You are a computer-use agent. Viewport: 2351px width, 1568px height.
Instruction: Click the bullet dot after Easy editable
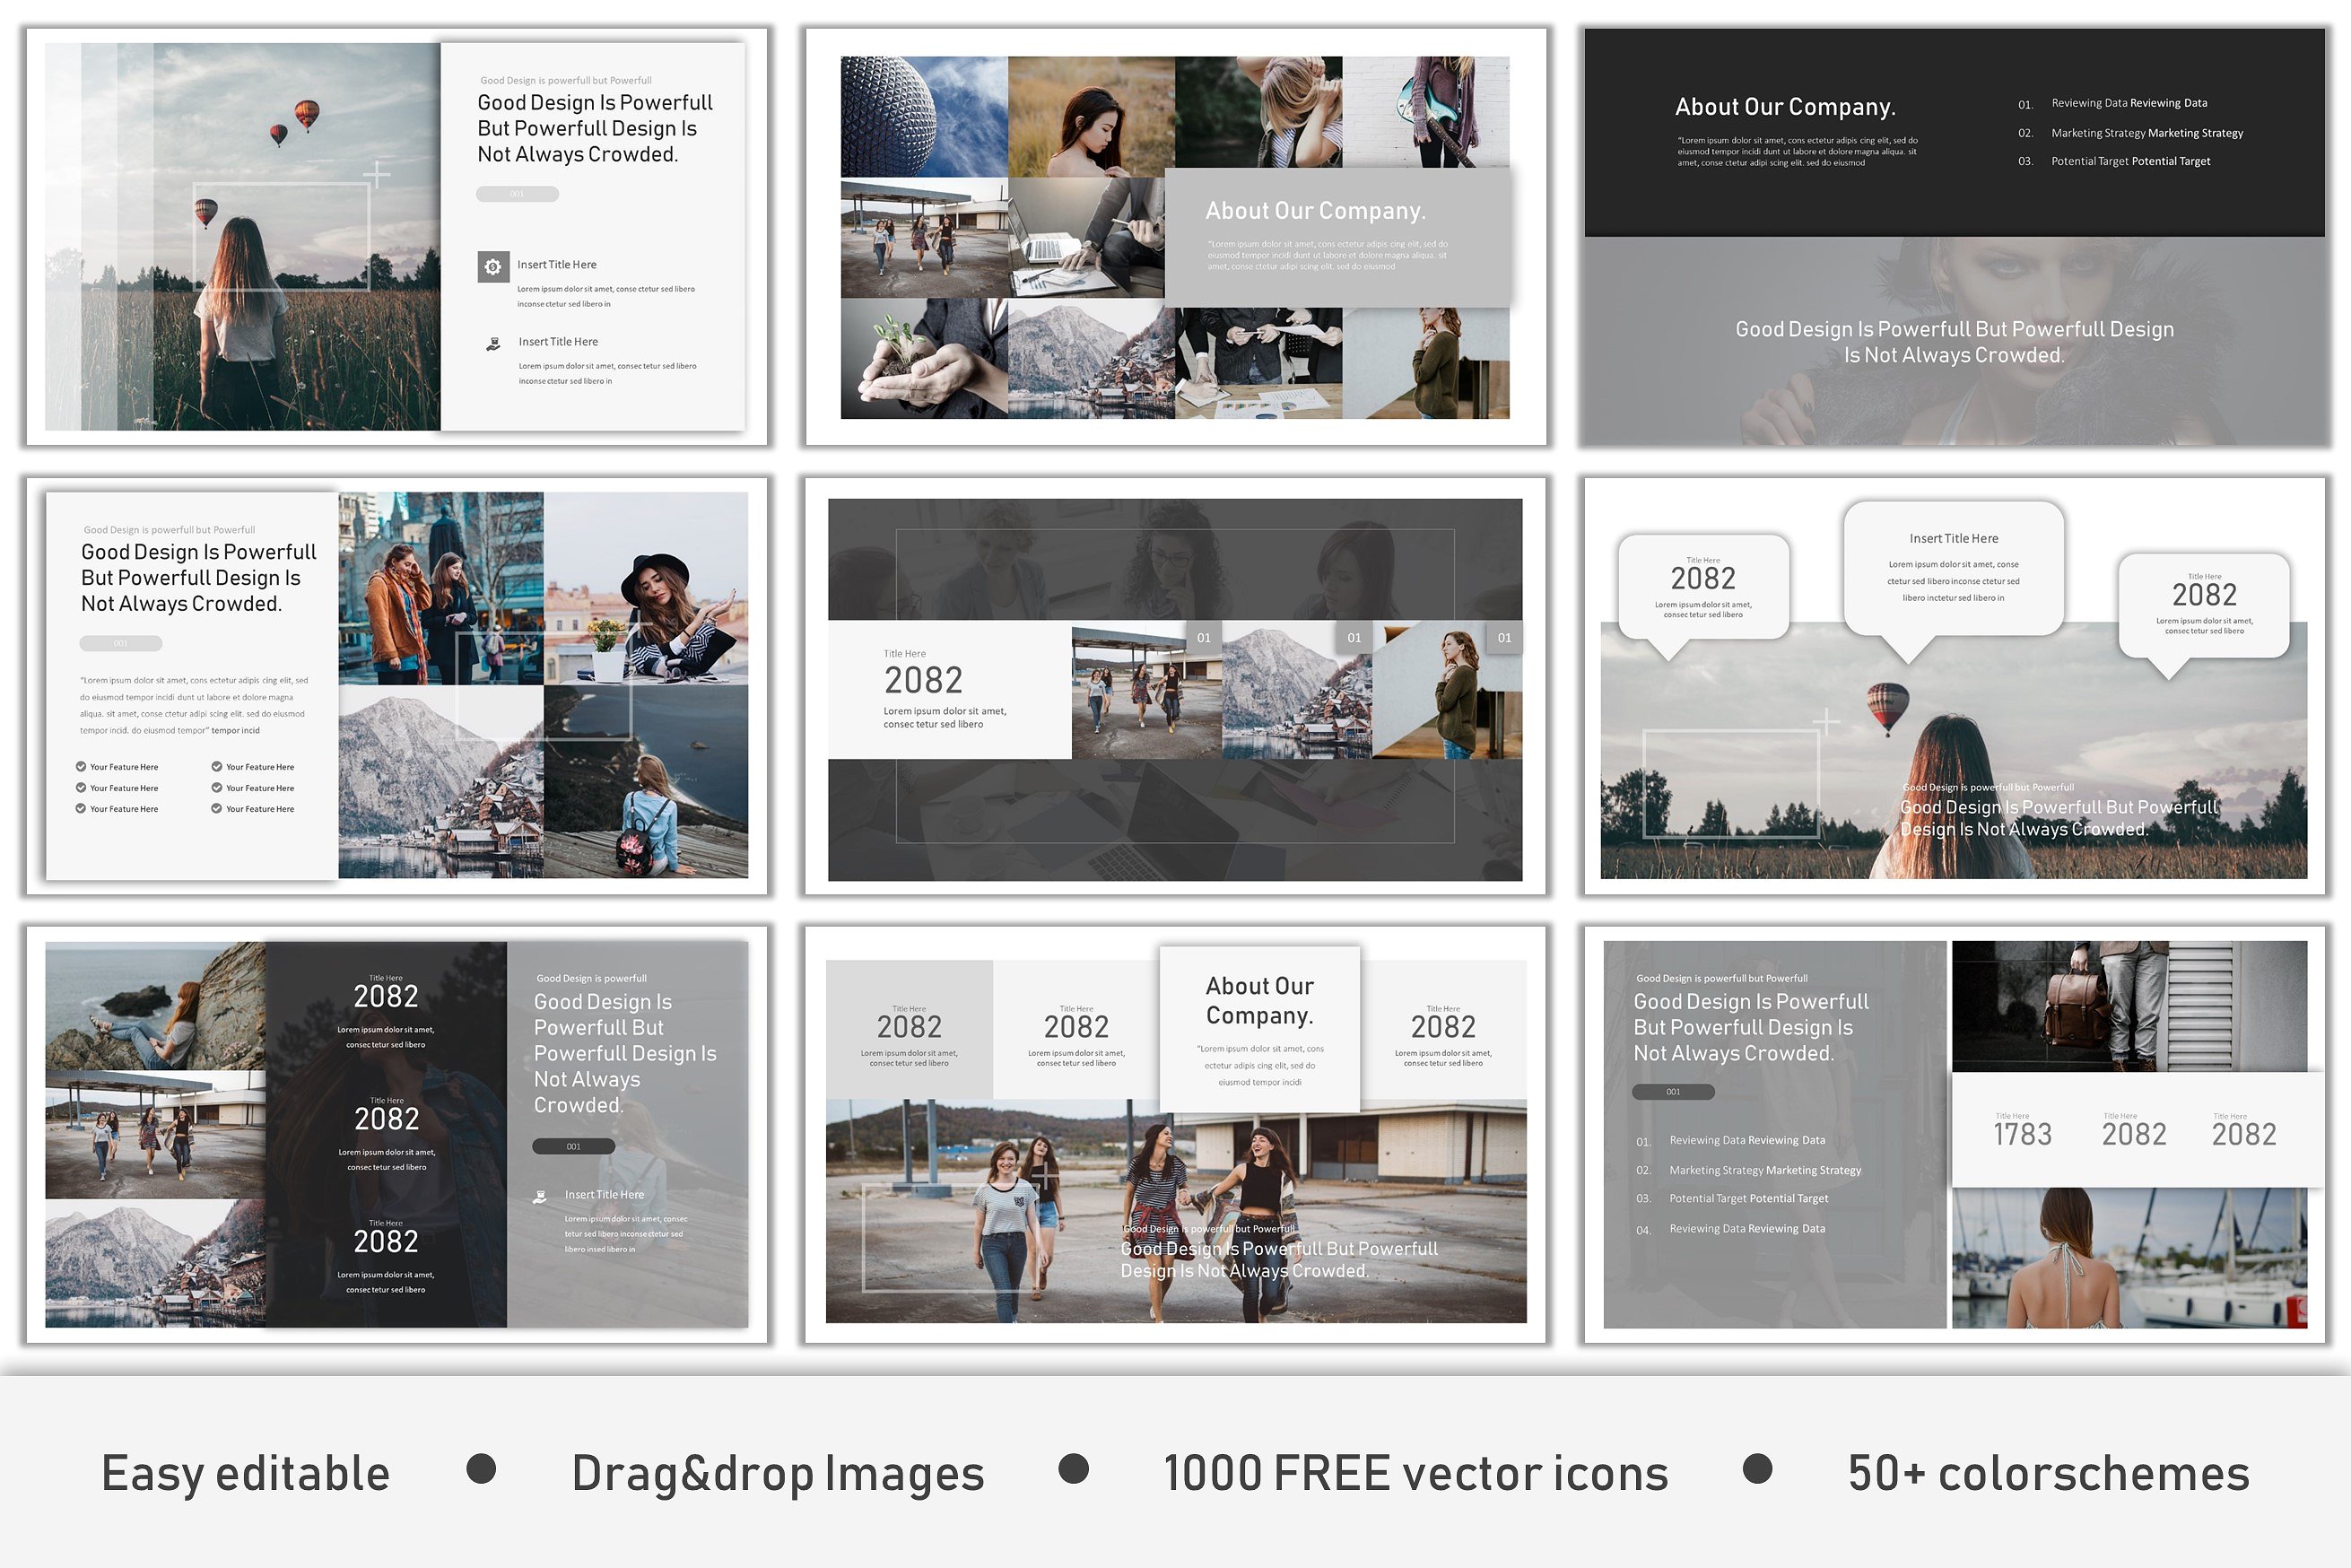tap(482, 1469)
